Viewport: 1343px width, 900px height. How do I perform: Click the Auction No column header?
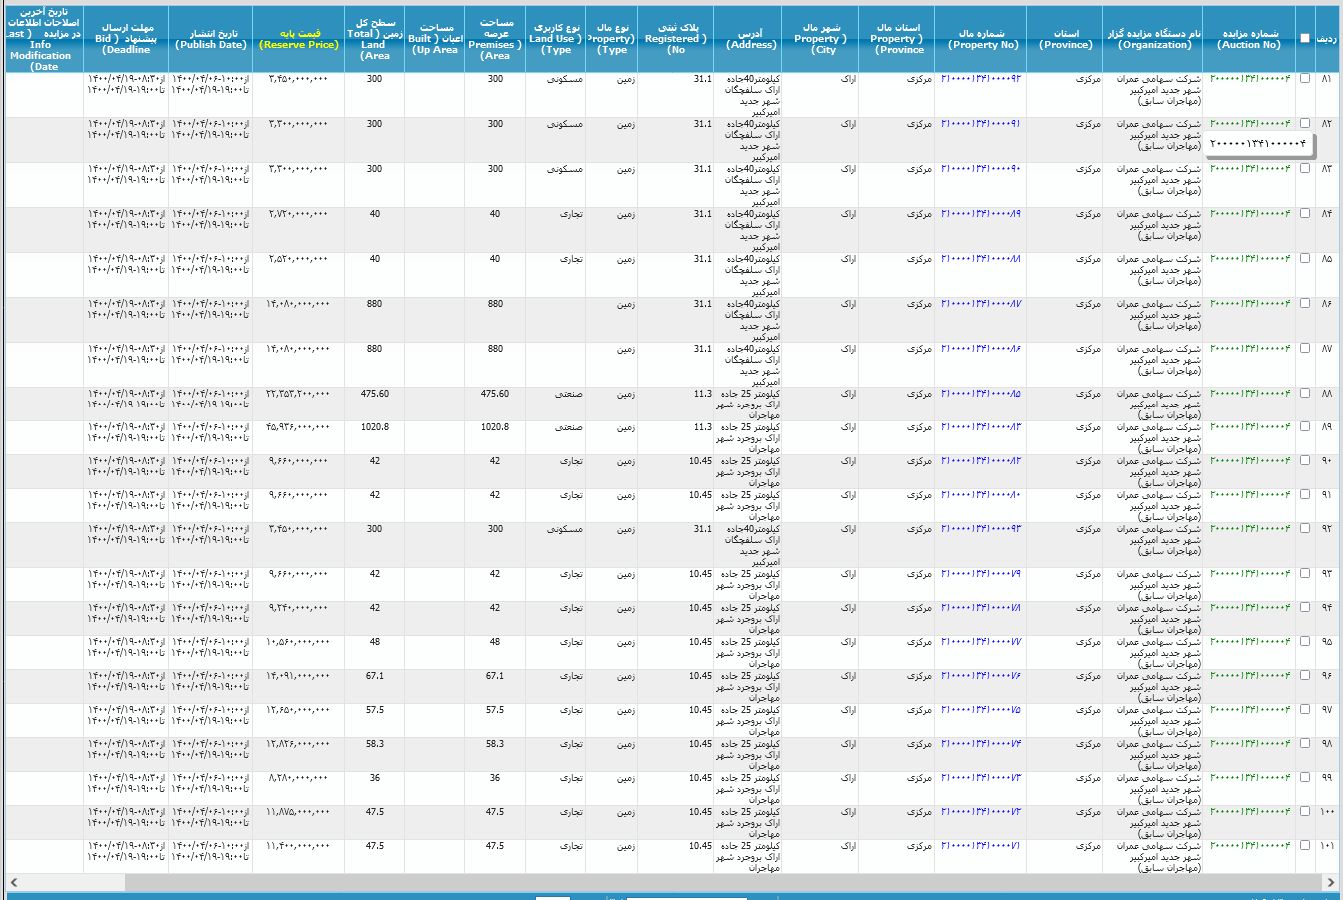coord(1250,39)
